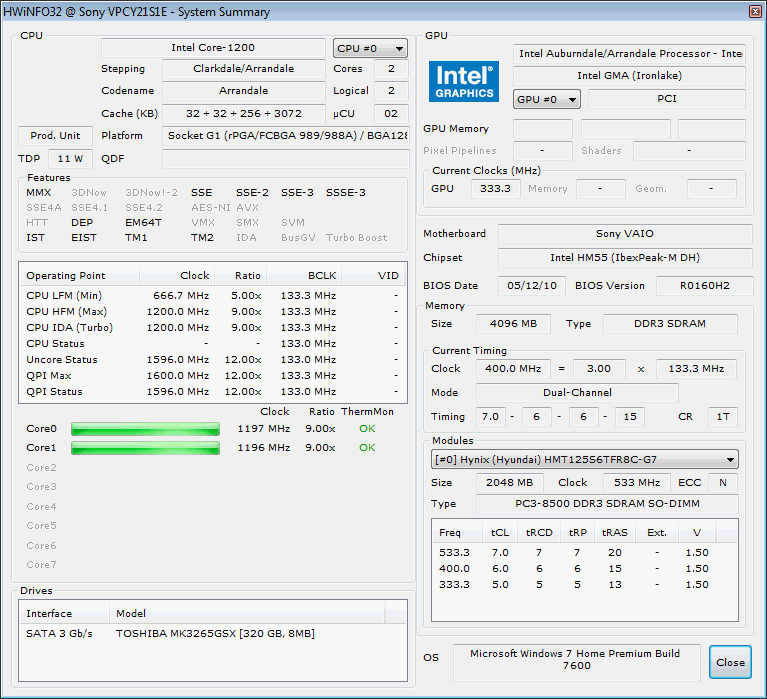This screenshot has width=767, height=699.
Task: Close the window using the title bar X
Action: tap(754, 12)
